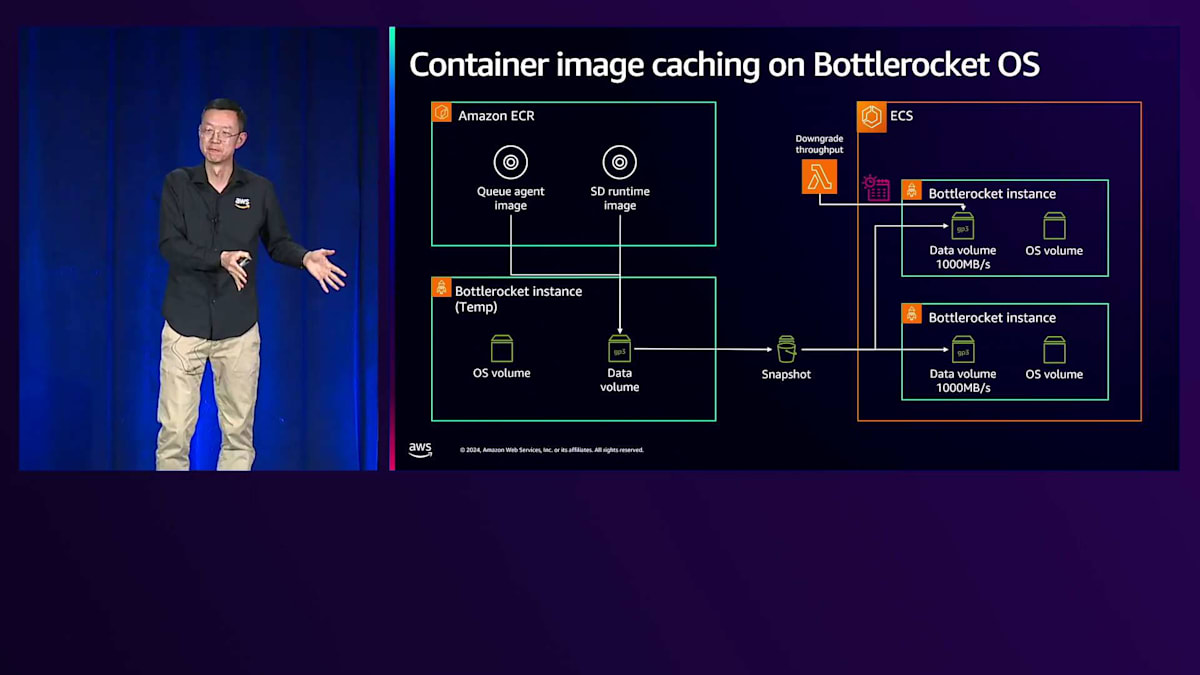Image resolution: width=1200 pixels, height=675 pixels.
Task: Select gp3 Data volume icon in upper ECS instance
Action: (x=963, y=225)
